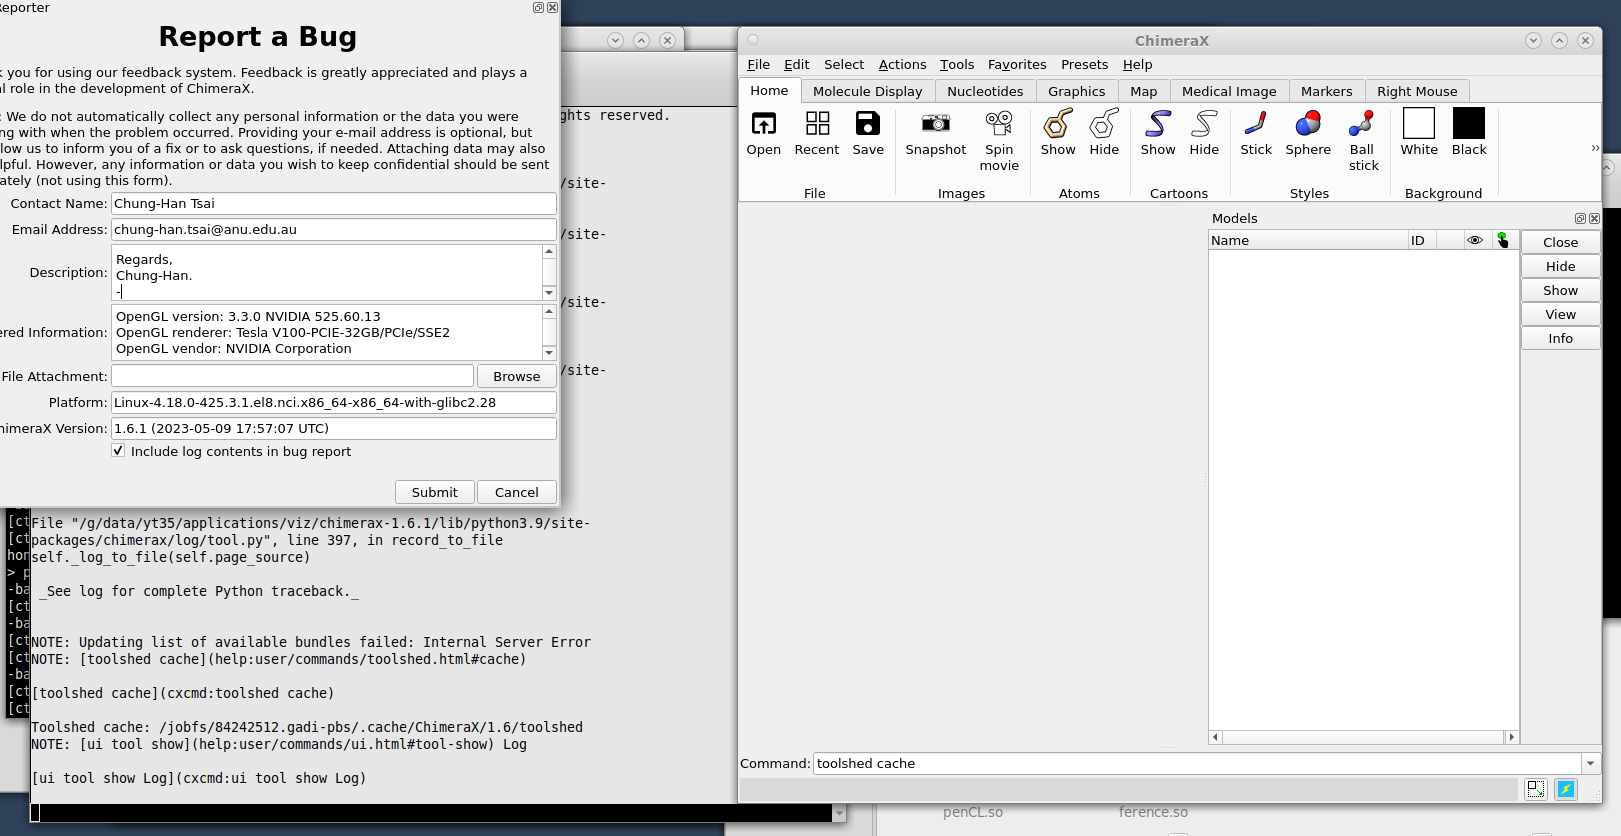This screenshot has width=1621, height=836.
Task: Click Browse to attach a file
Action: coord(516,376)
